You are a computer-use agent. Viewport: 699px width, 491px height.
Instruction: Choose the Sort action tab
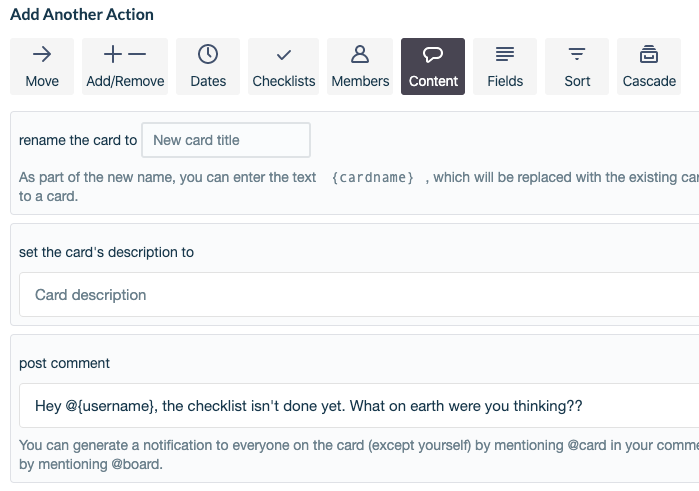pos(577,66)
